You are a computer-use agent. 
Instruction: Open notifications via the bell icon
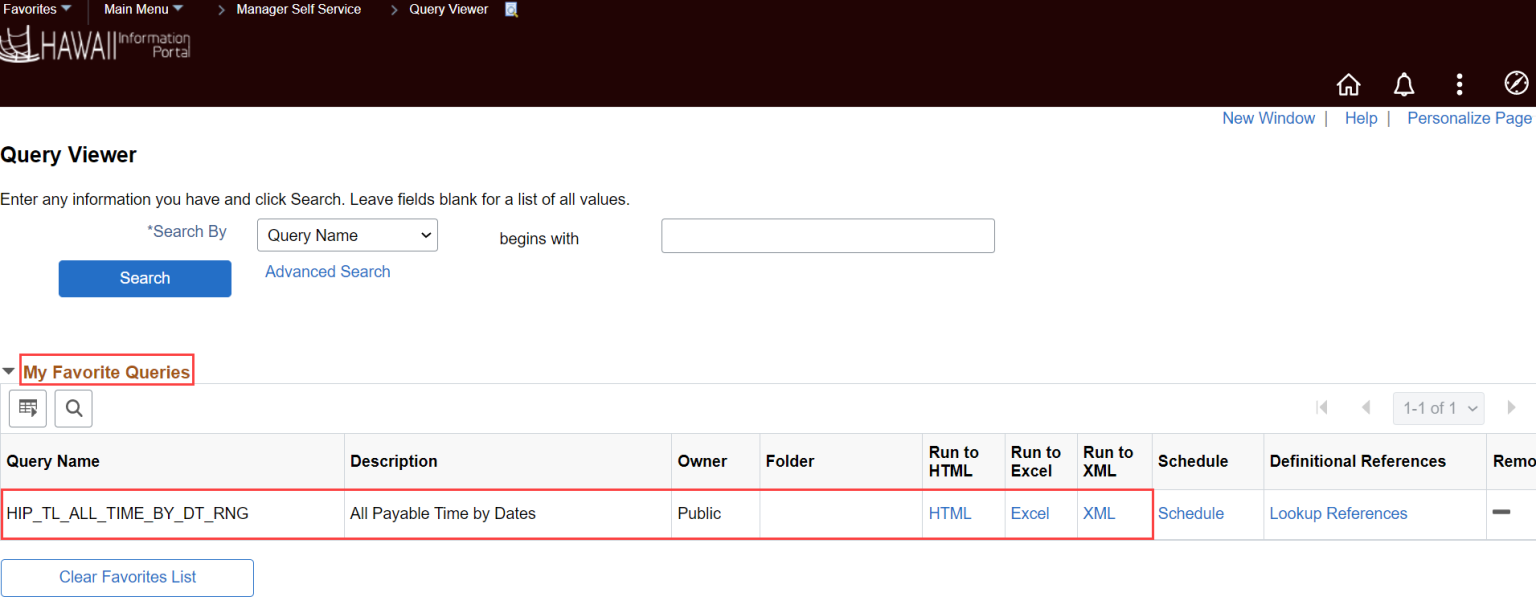(1404, 84)
